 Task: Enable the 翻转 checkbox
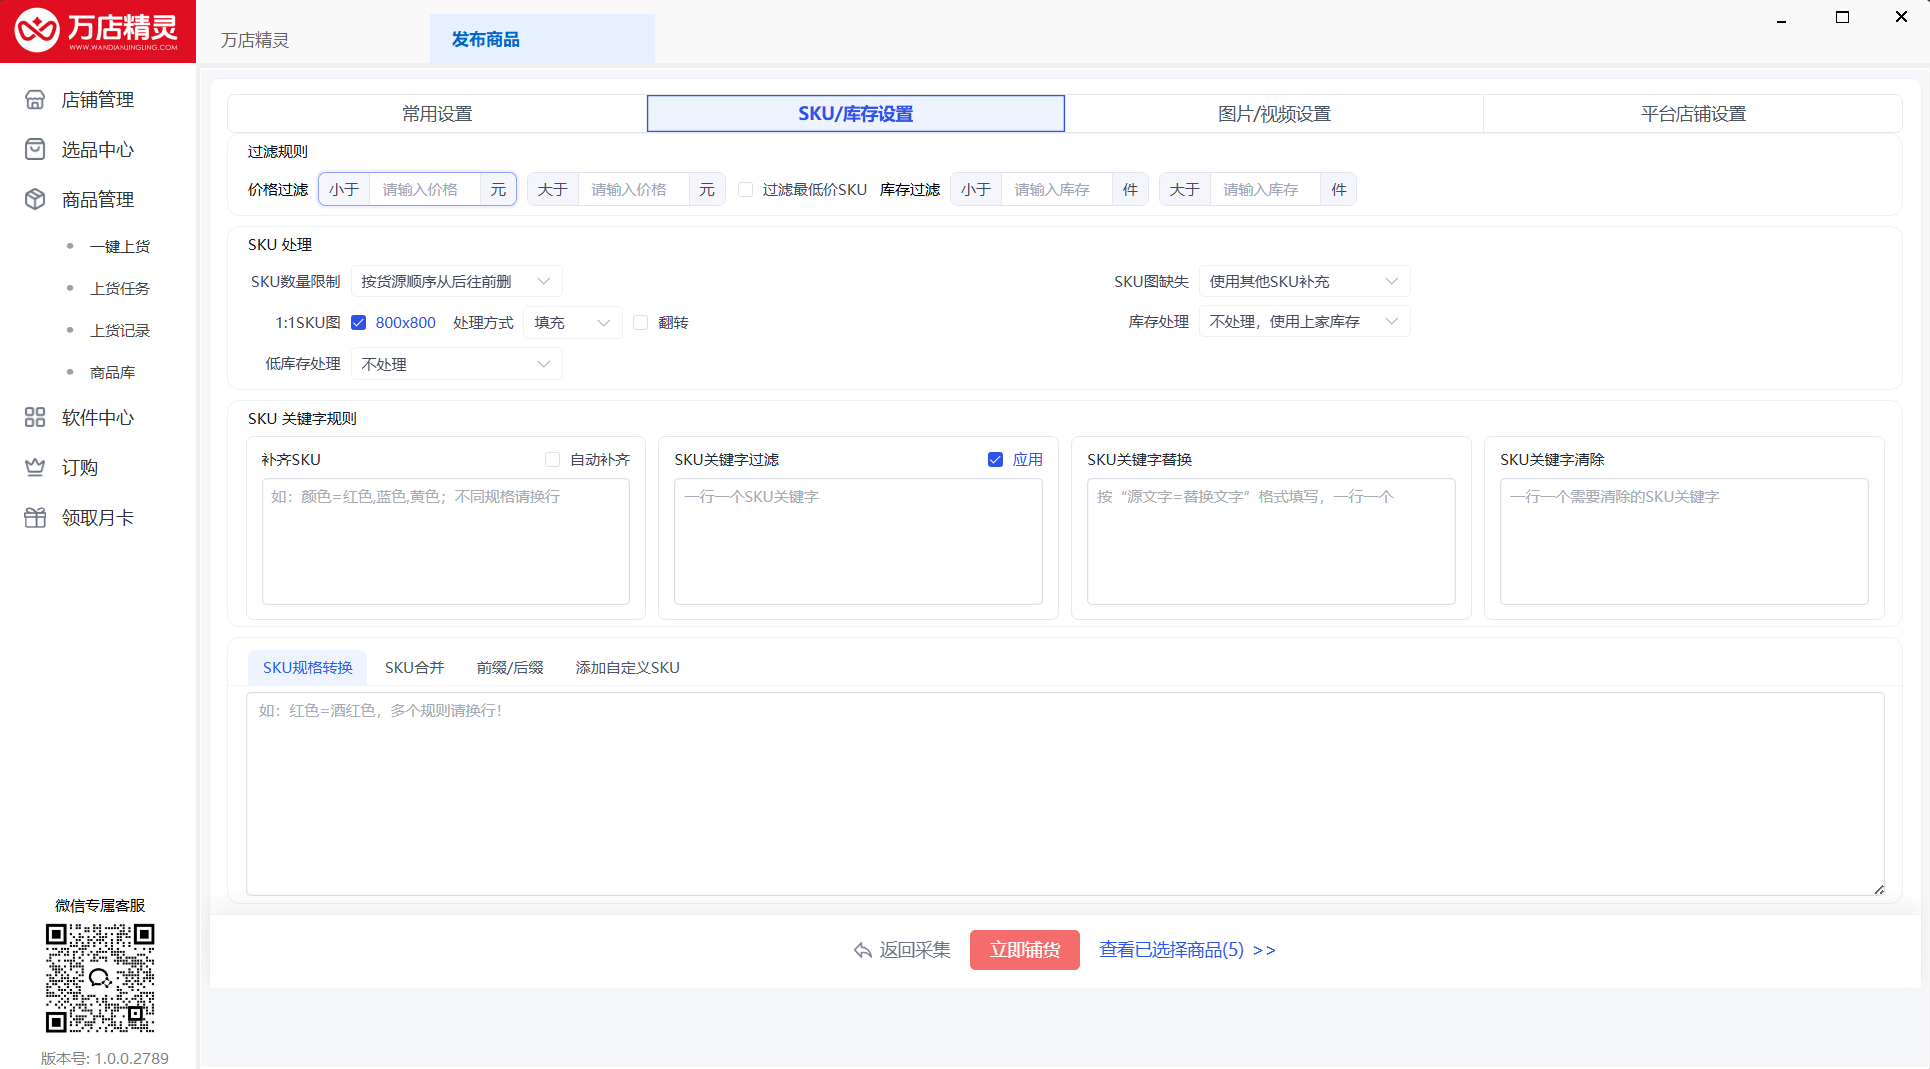pyautogui.click(x=641, y=323)
